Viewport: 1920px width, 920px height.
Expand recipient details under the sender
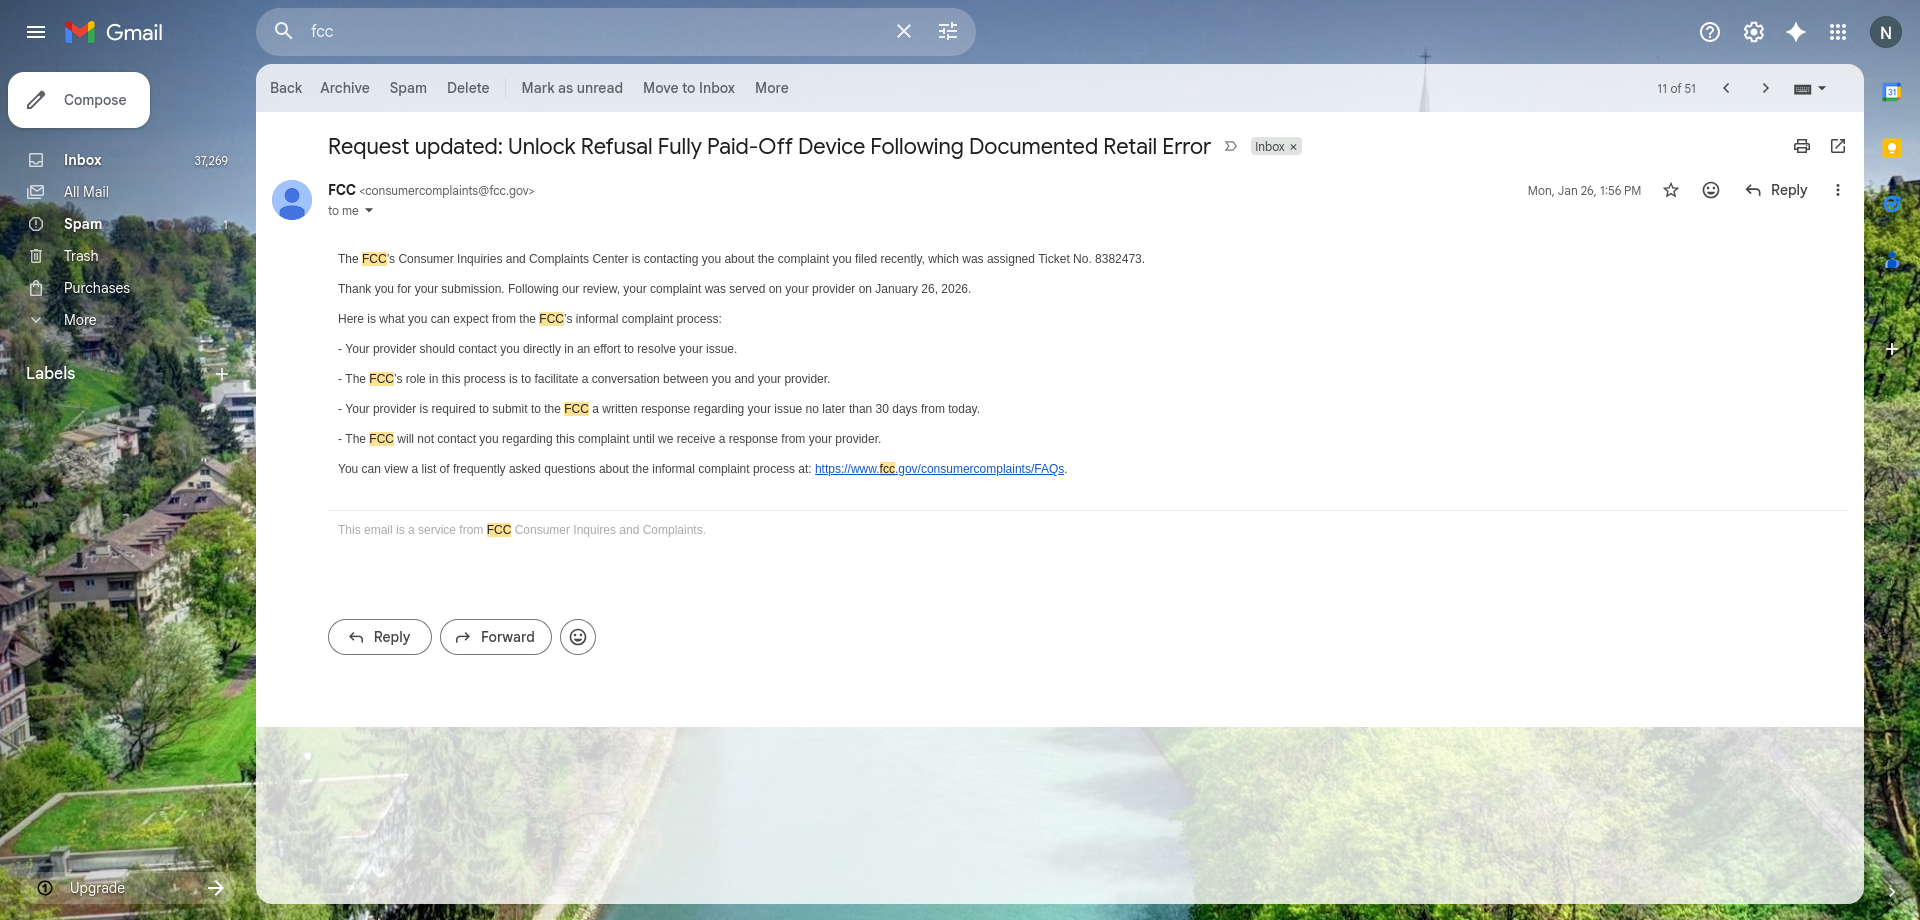[369, 211]
